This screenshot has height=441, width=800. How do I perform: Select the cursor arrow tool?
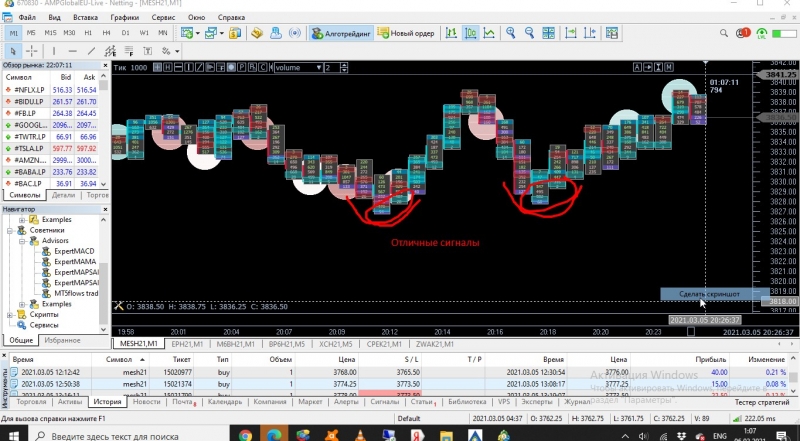pos(13,51)
